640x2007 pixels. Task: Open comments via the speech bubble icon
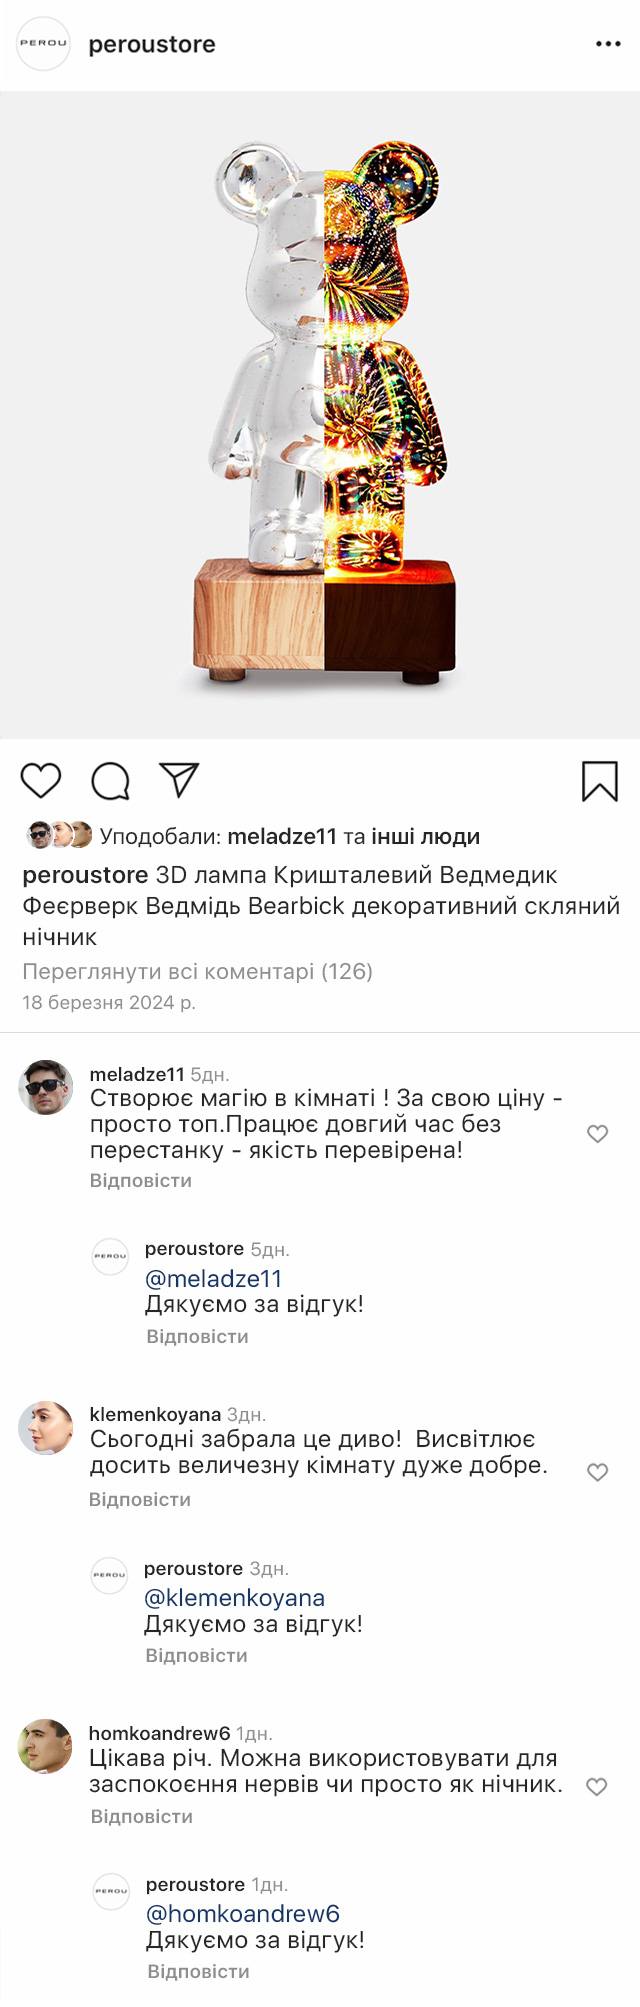click(110, 781)
